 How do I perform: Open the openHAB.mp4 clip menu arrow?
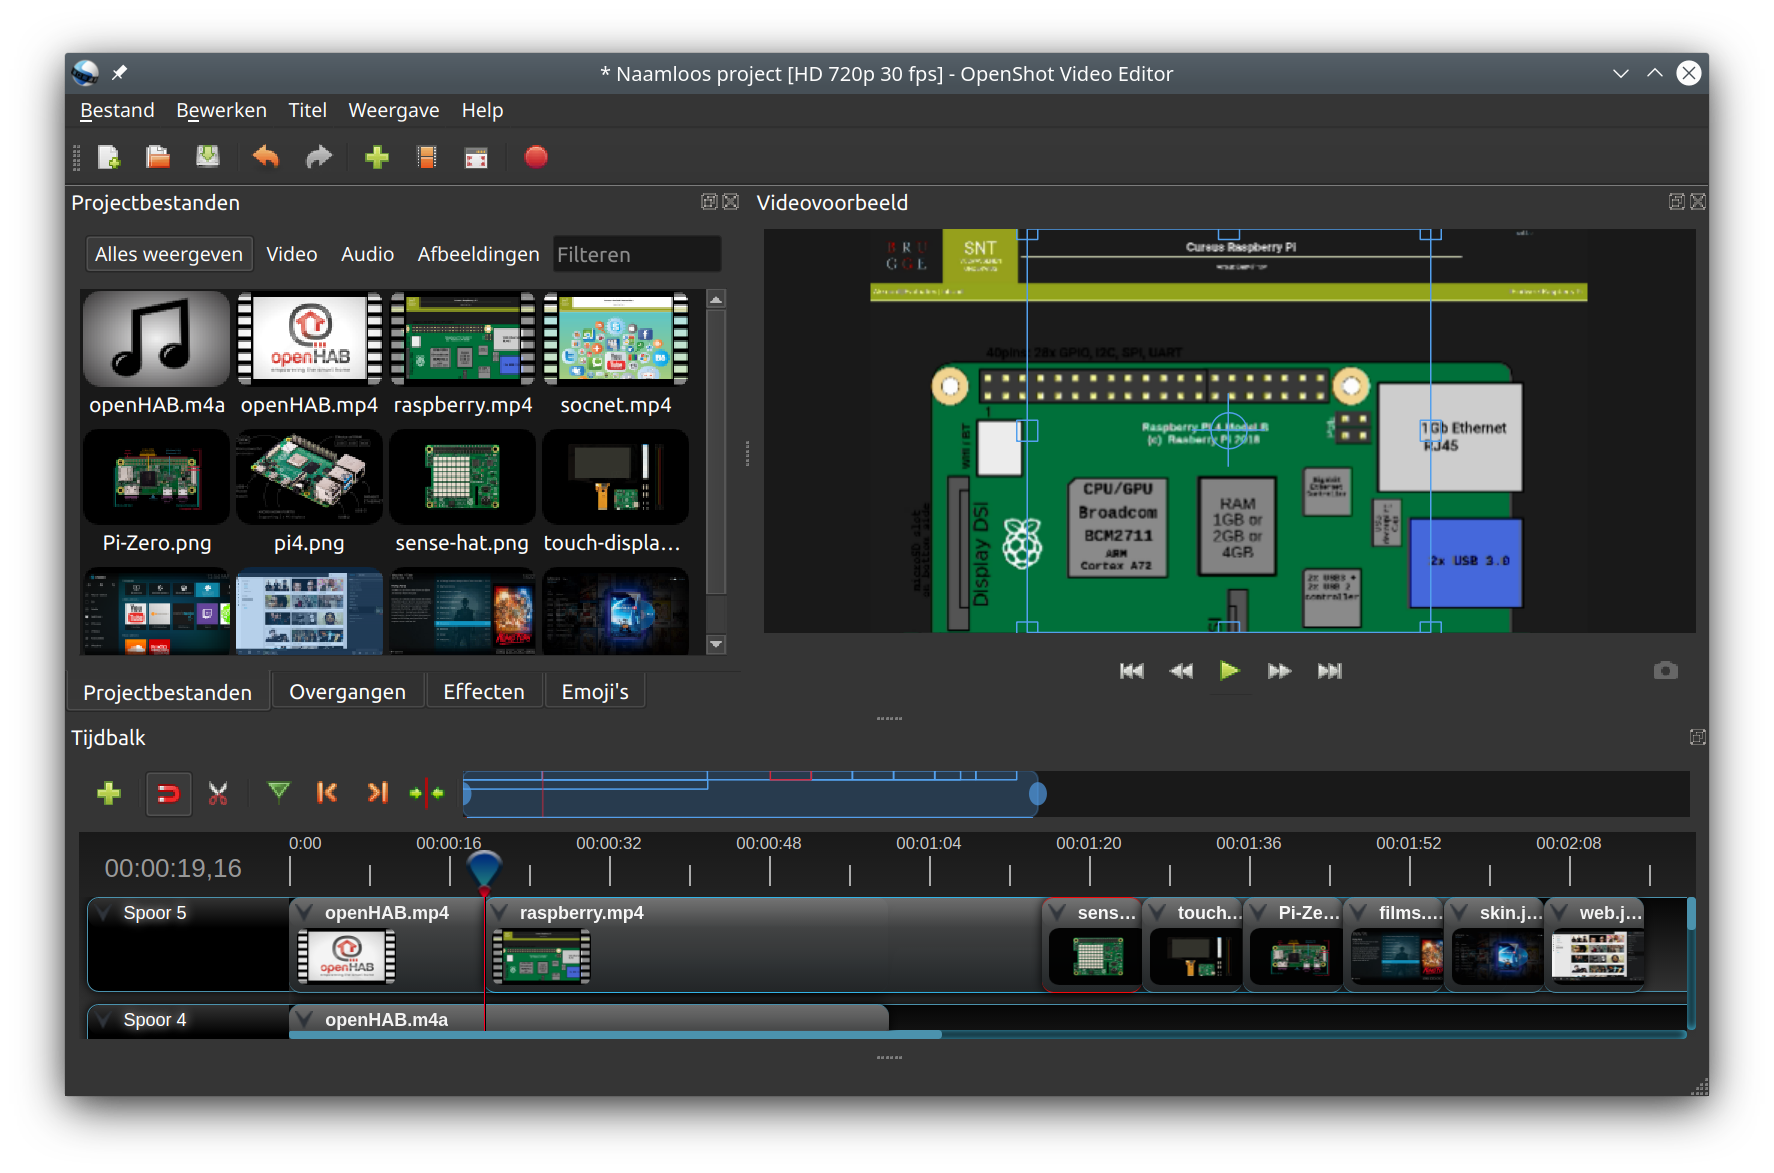305,913
